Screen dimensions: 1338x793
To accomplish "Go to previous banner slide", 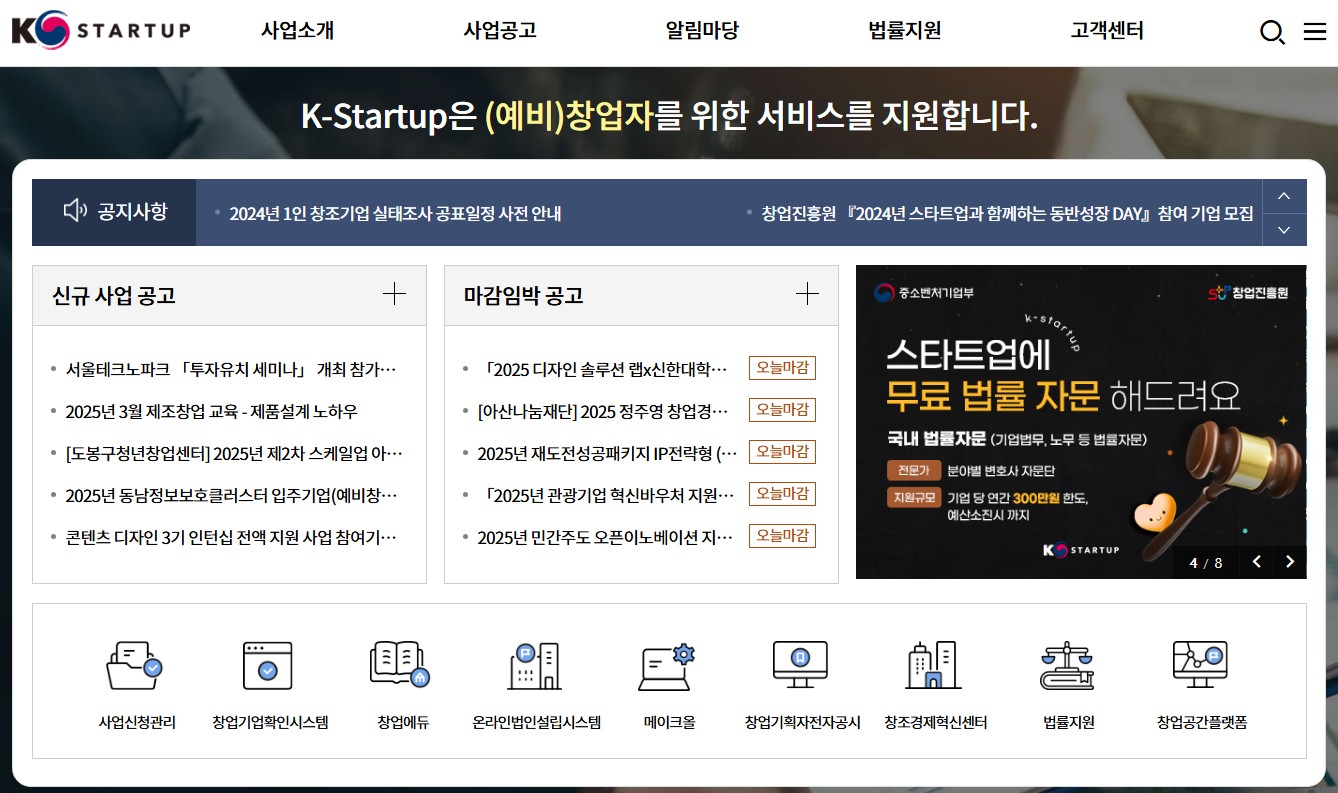I will [1256, 562].
